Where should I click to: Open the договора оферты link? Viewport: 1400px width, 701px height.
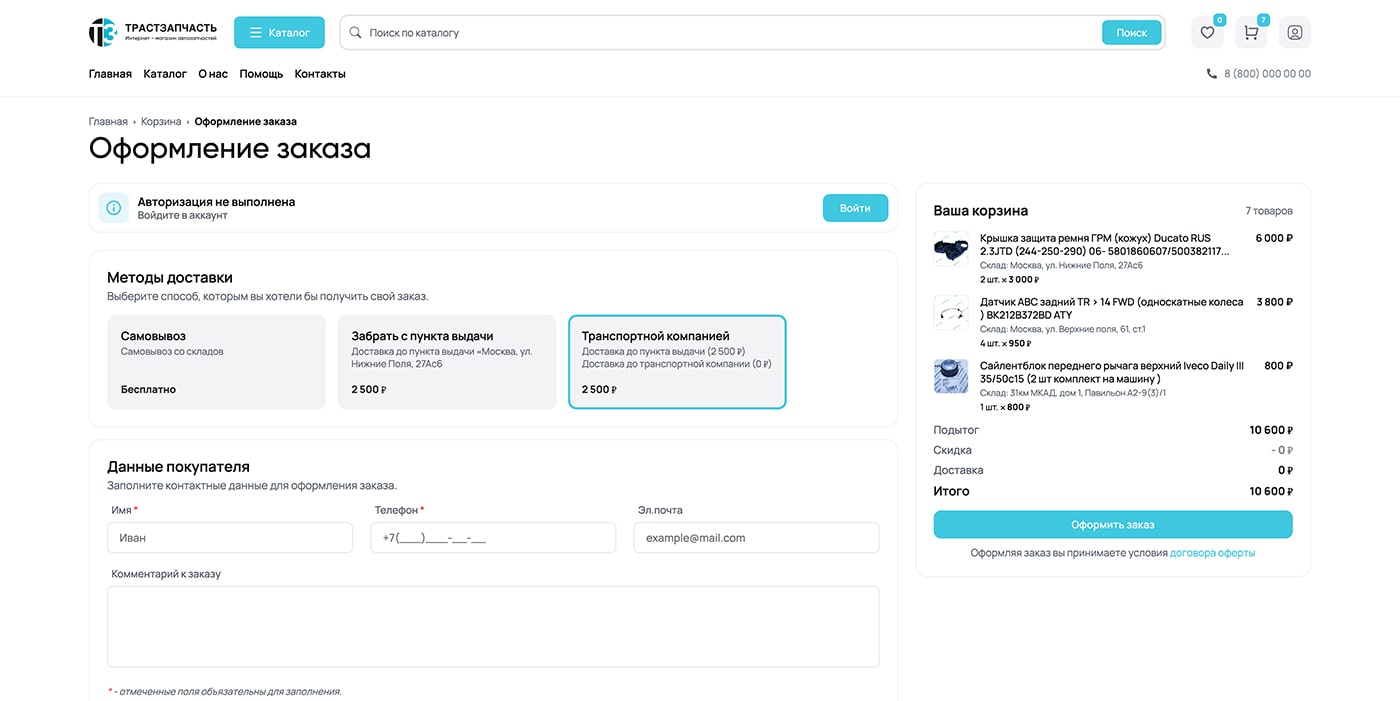tap(1212, 553)
